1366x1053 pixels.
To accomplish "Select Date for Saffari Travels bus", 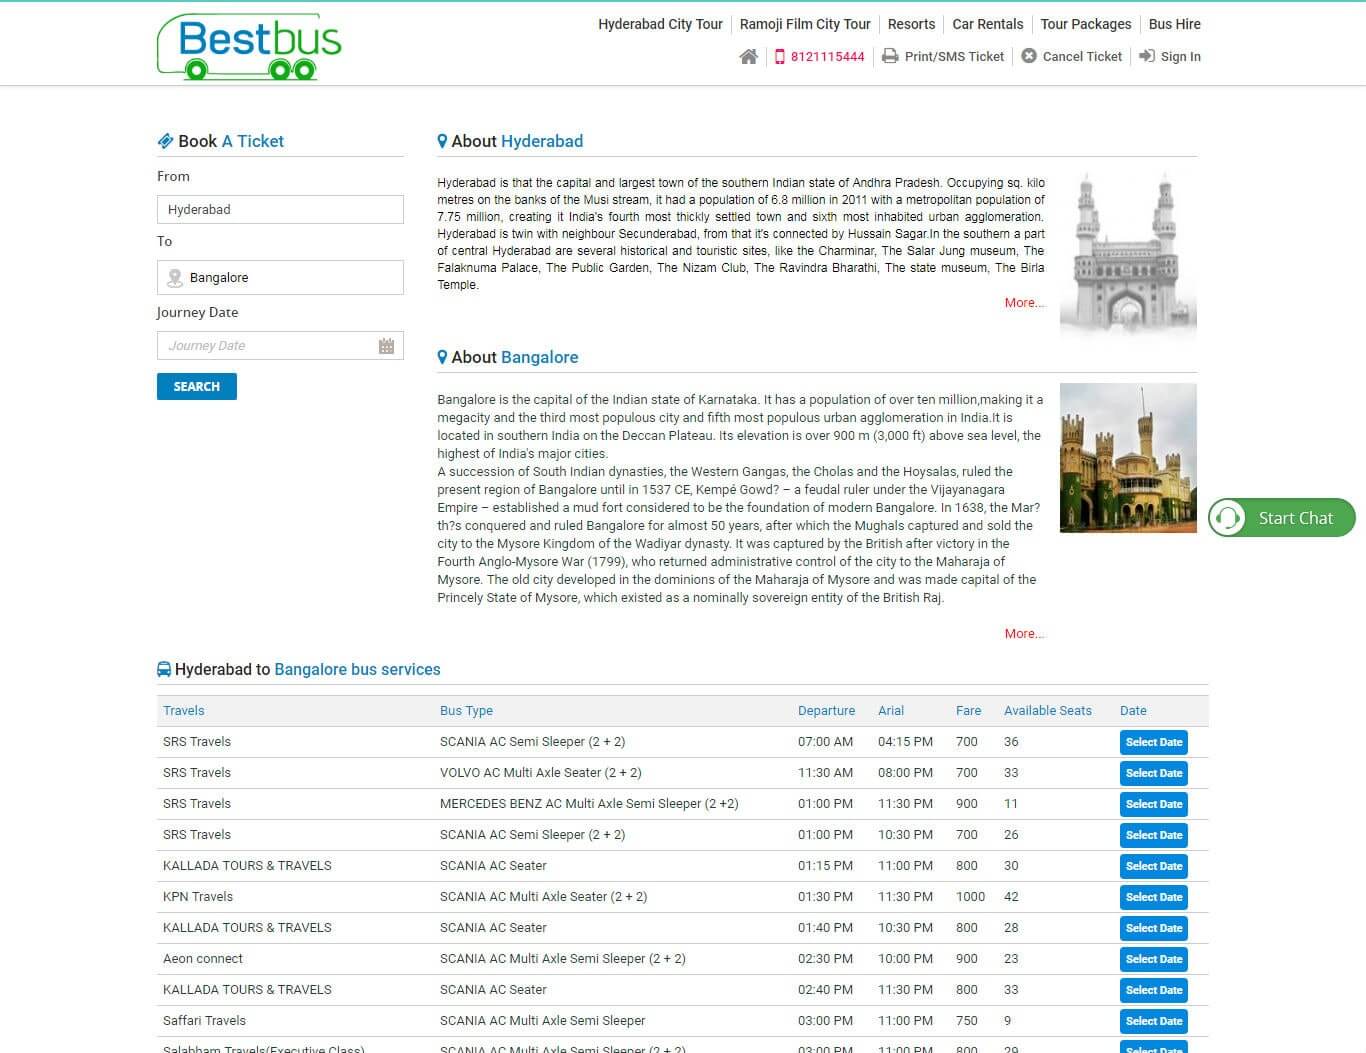I will pyautogui.click(x=1154, y=1022).
